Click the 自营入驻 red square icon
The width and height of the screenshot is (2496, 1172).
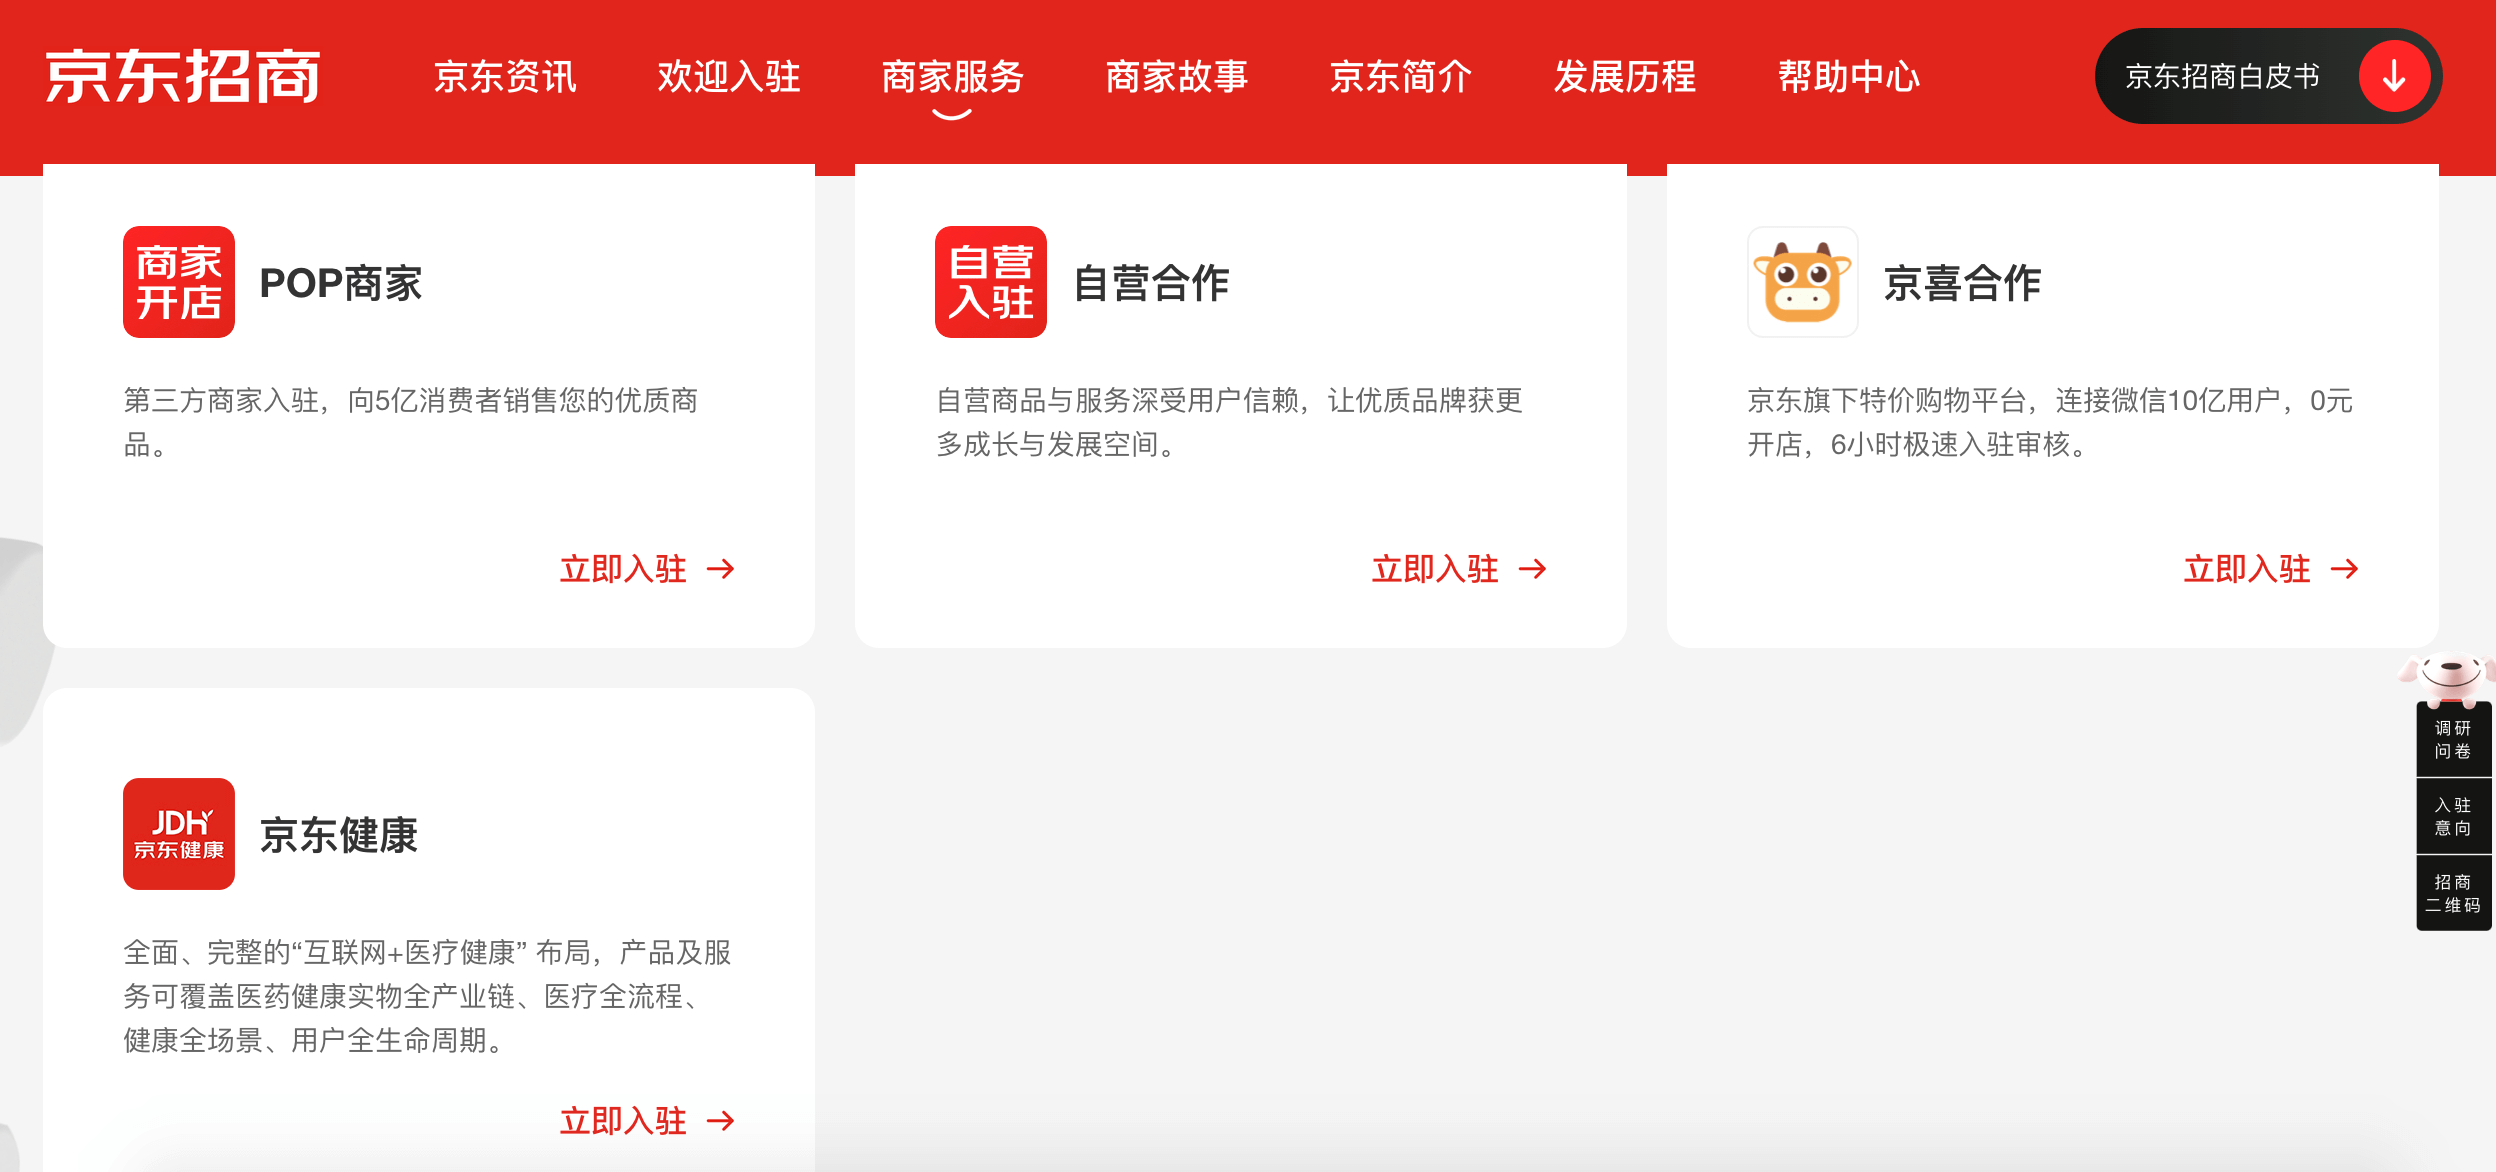[x=990, y=282]
